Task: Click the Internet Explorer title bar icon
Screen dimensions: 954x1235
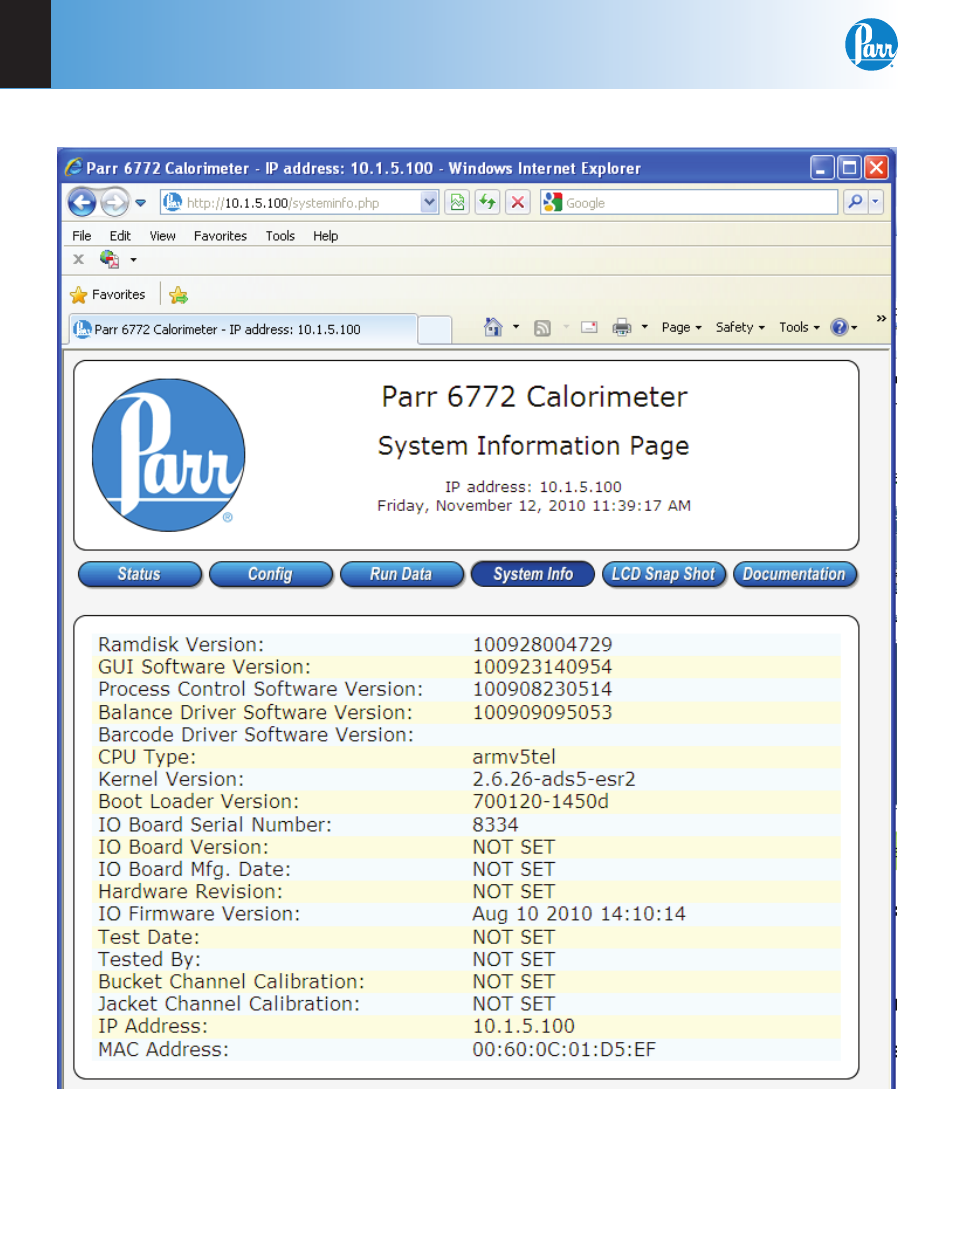Action: [x=73, y=168]
